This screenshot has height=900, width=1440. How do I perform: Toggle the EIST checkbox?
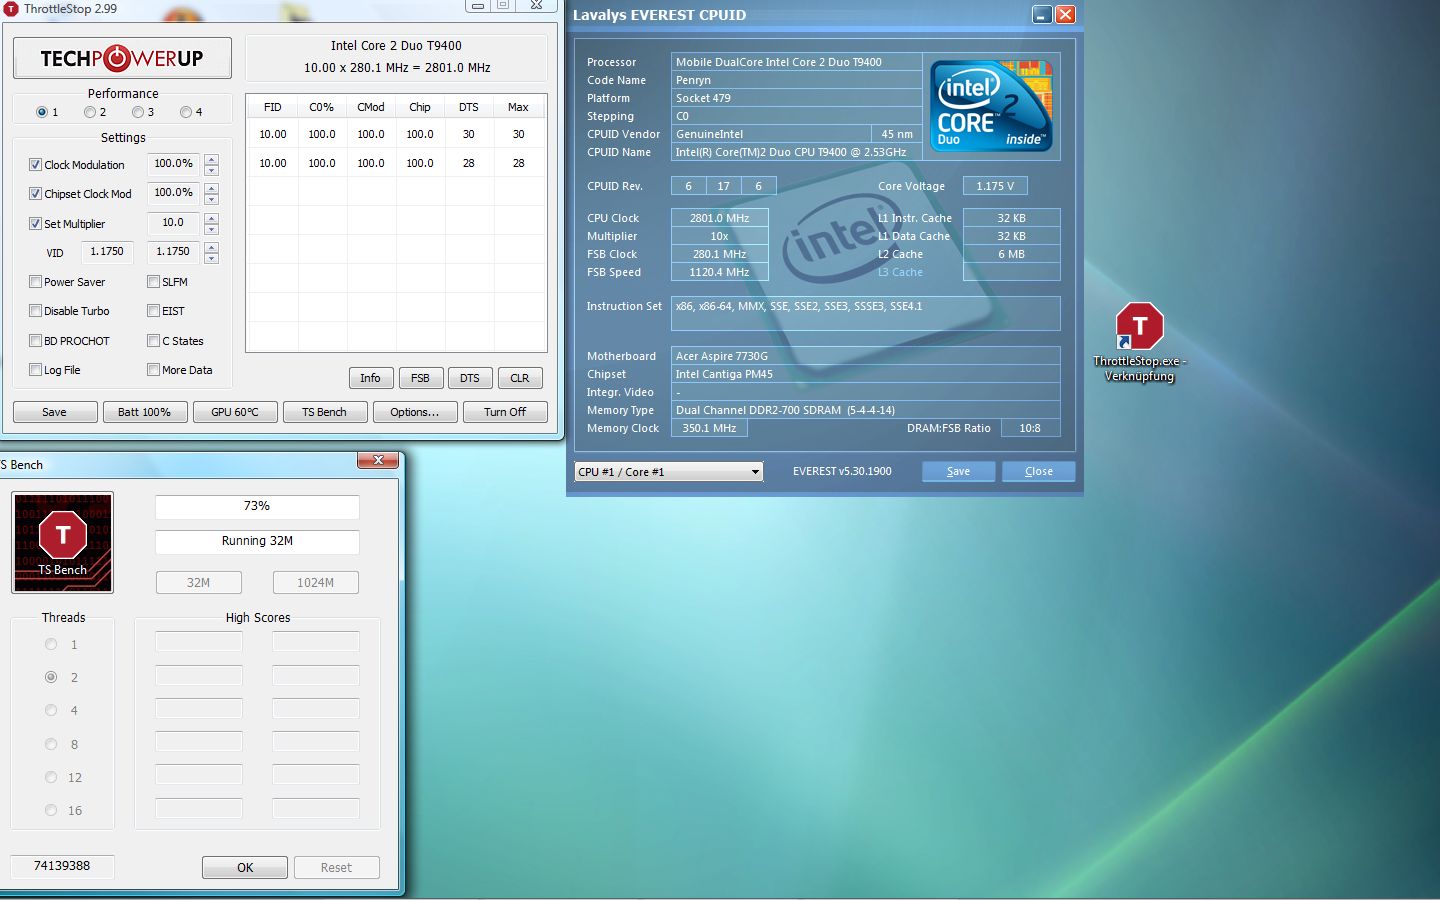click(x=154, y=311)
